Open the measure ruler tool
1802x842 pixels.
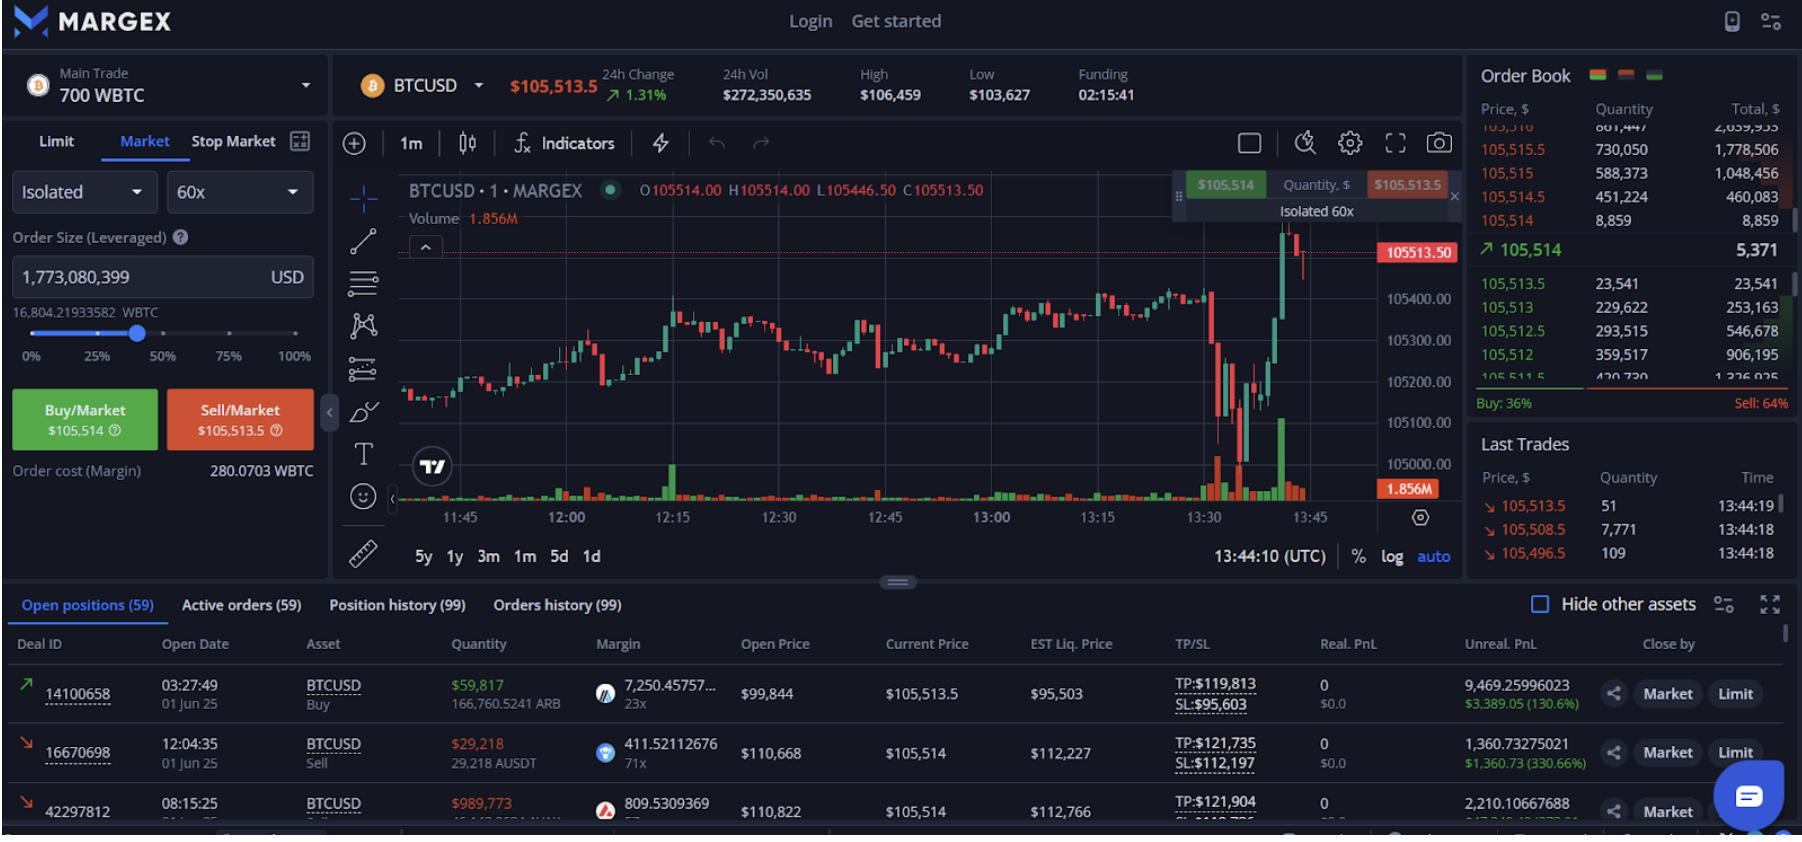pyautogui.click(x=363, y=554)
